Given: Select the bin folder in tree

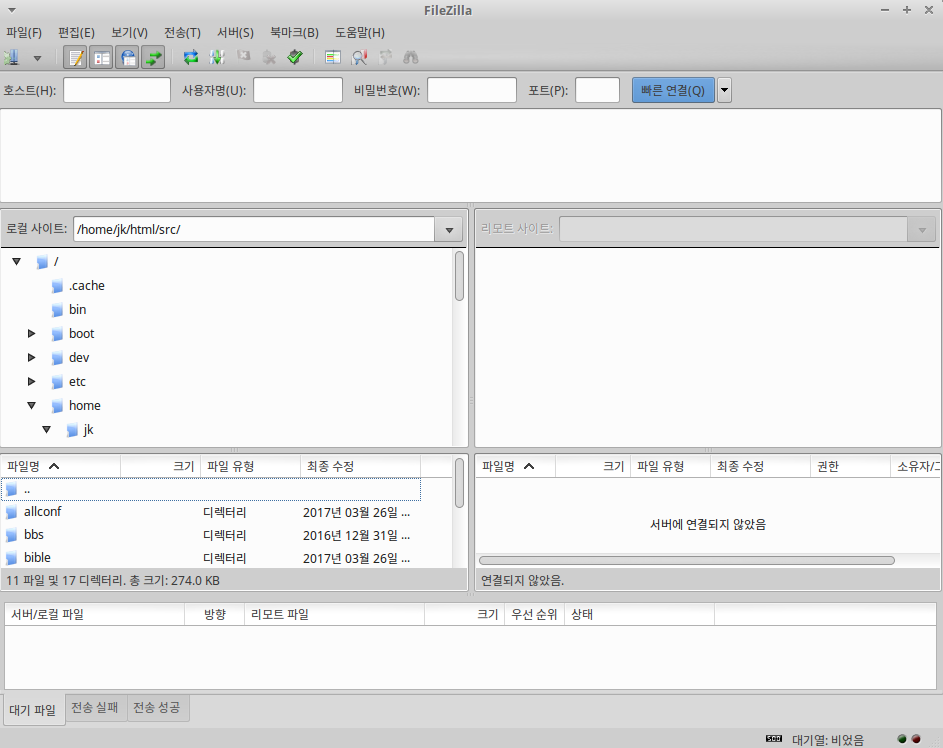Looking at the screenshot, I should 69,310.
